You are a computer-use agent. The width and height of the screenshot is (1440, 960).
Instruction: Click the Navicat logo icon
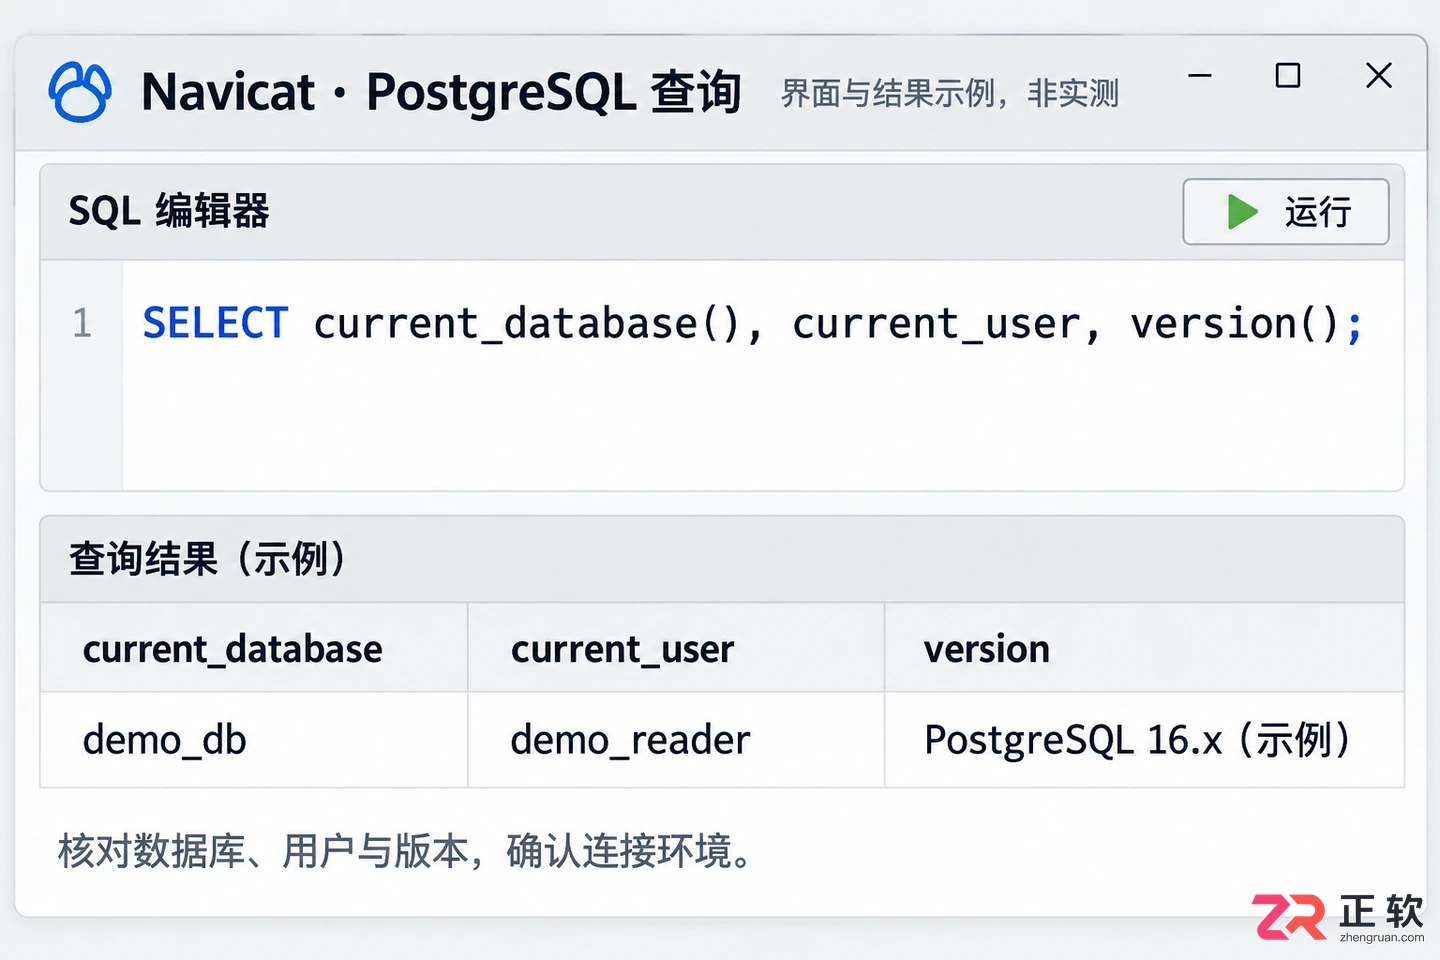80,92
